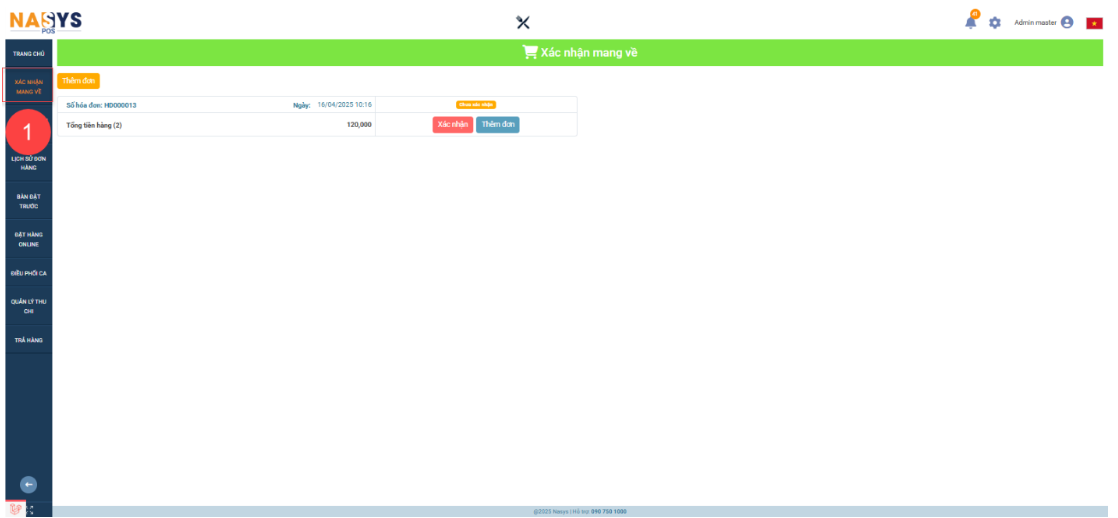Click the Admin master user avatar
The height and width of the screenshot is (518, 1118).
coord(1067,23)
